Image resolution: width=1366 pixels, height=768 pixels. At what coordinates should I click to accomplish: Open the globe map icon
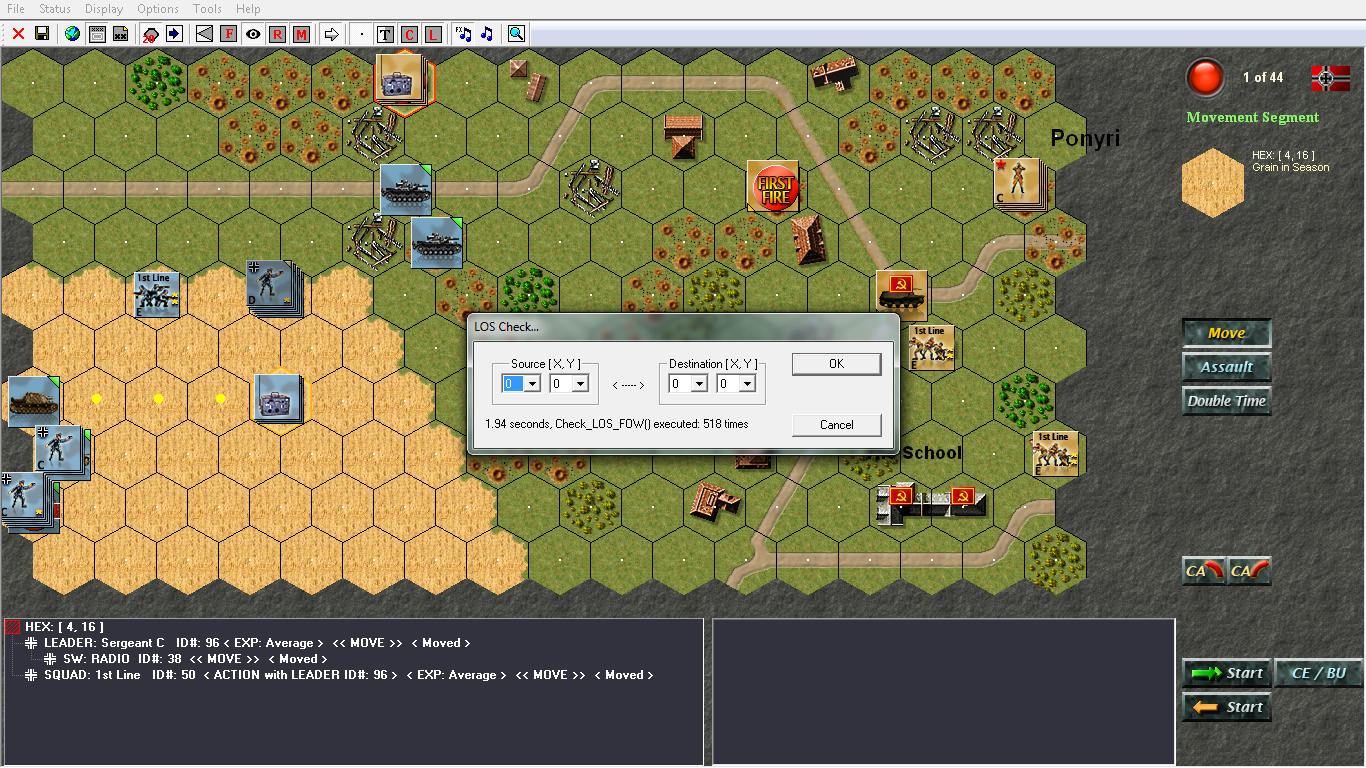(72, 34)
